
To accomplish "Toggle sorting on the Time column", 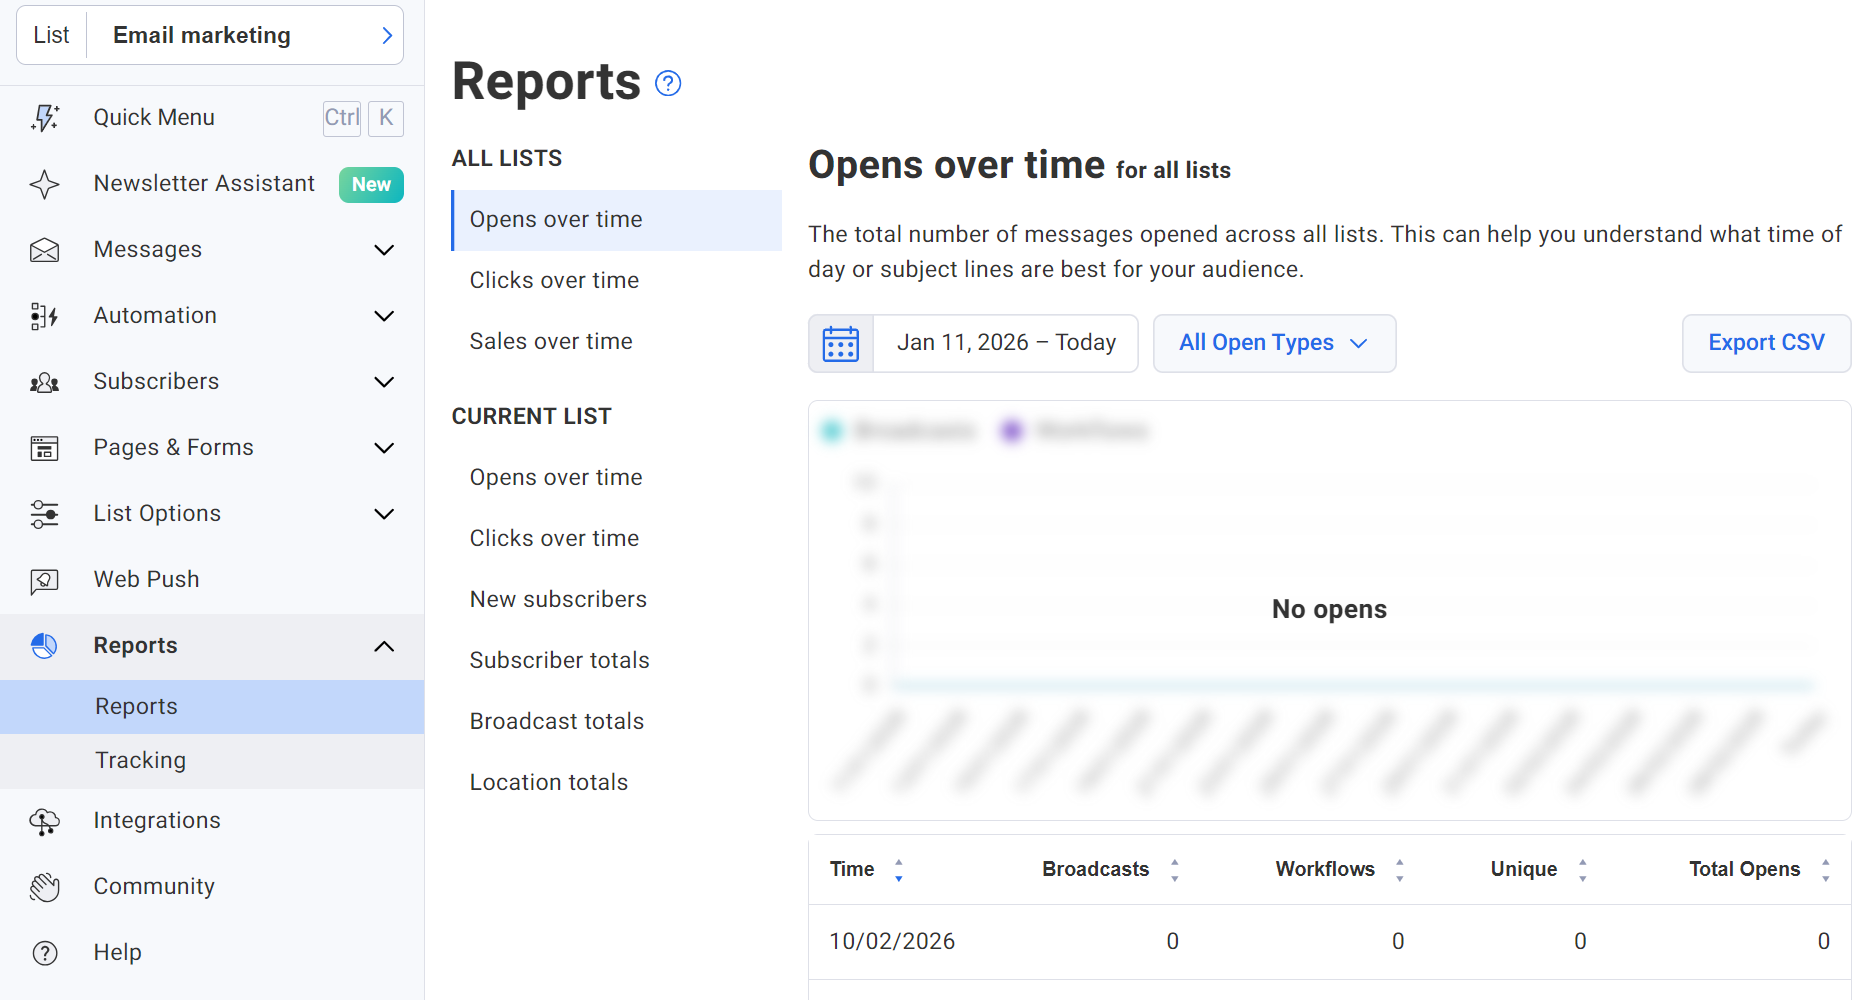I will (898, 869).
